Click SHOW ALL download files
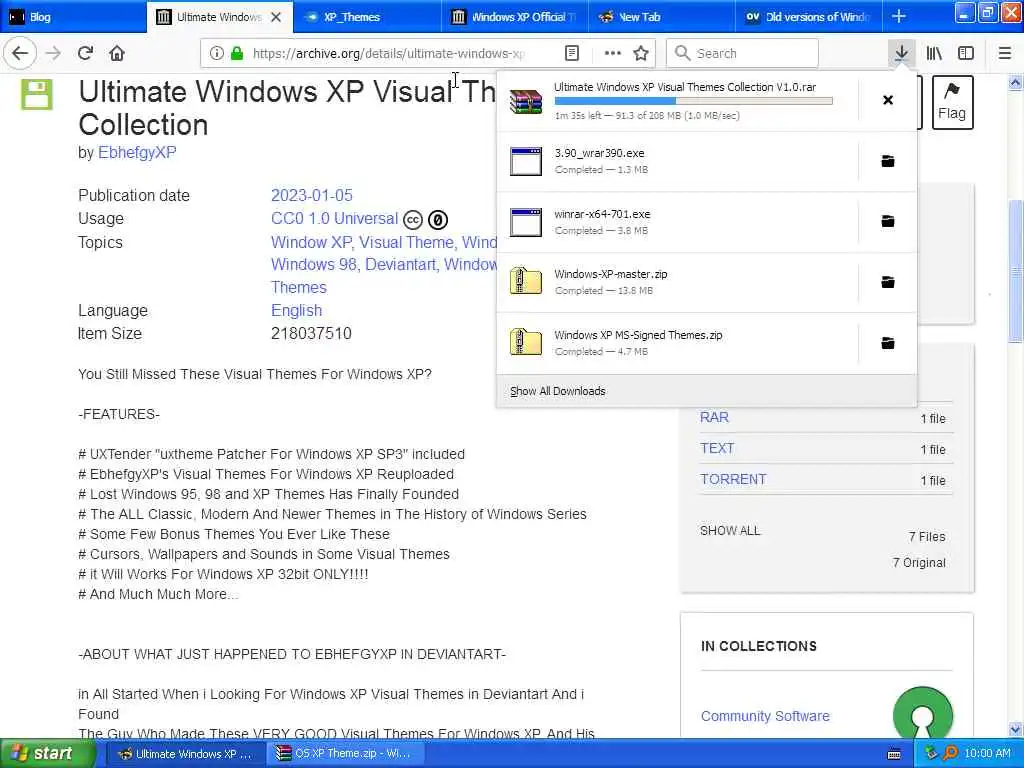The image size is (1024, 768). 730,530
